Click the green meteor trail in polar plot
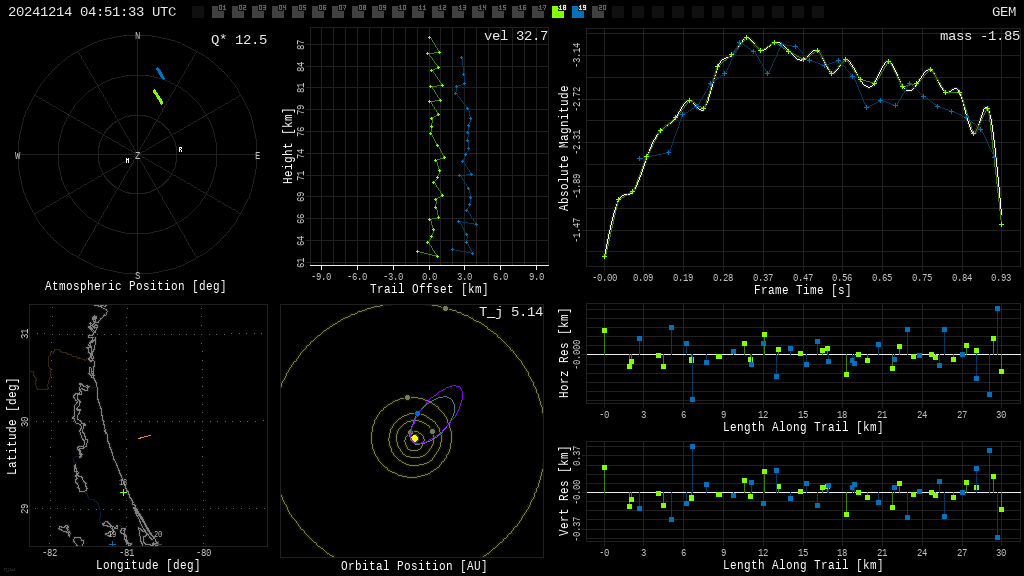 [158, 97]
